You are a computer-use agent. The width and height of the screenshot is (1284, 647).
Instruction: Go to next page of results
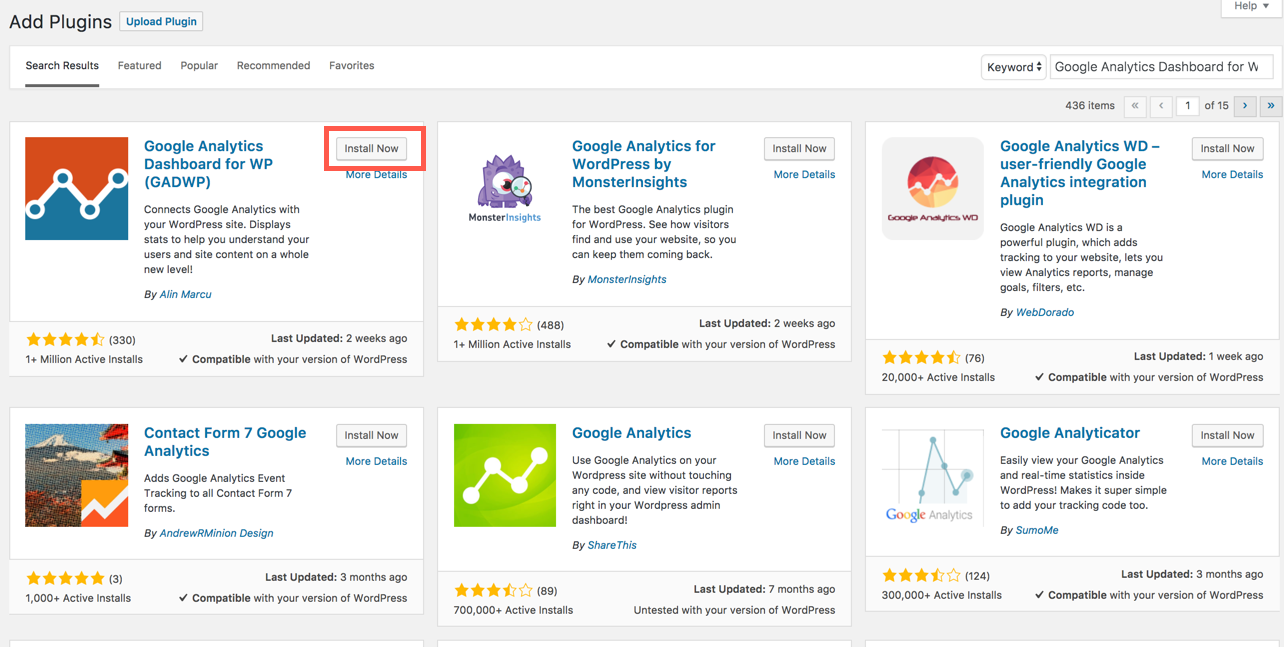click(1245, 105)
